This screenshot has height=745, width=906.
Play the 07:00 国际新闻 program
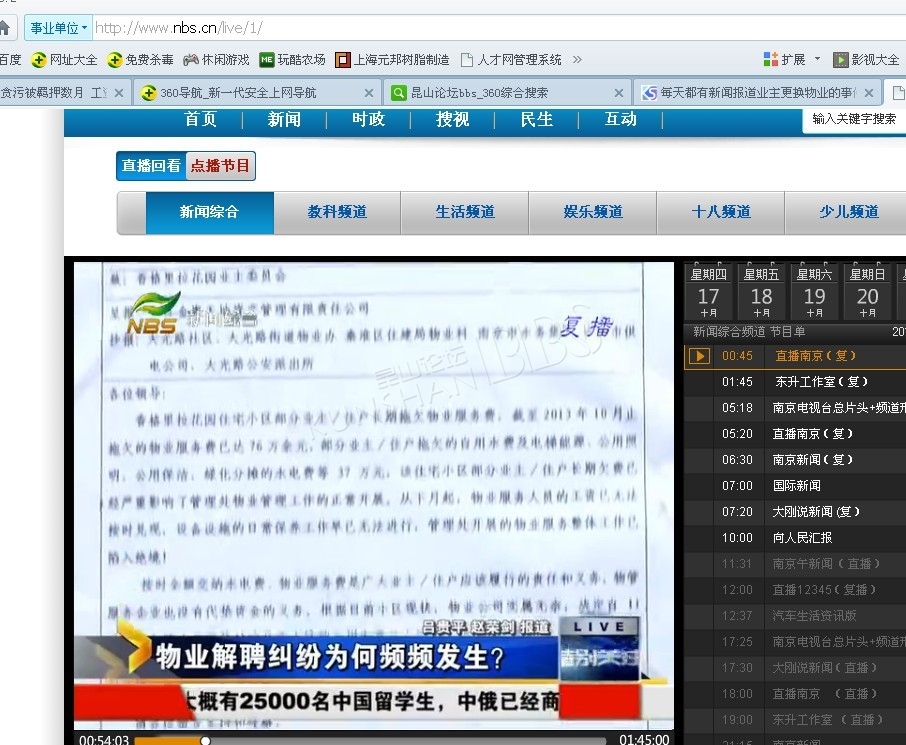point(795,486)
